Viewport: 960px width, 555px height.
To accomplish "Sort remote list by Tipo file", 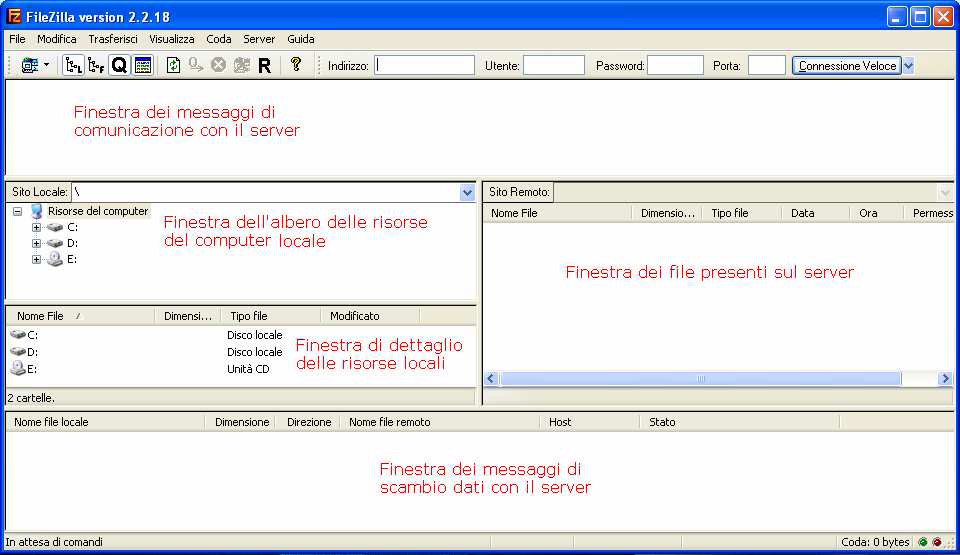I will [743, 213].
